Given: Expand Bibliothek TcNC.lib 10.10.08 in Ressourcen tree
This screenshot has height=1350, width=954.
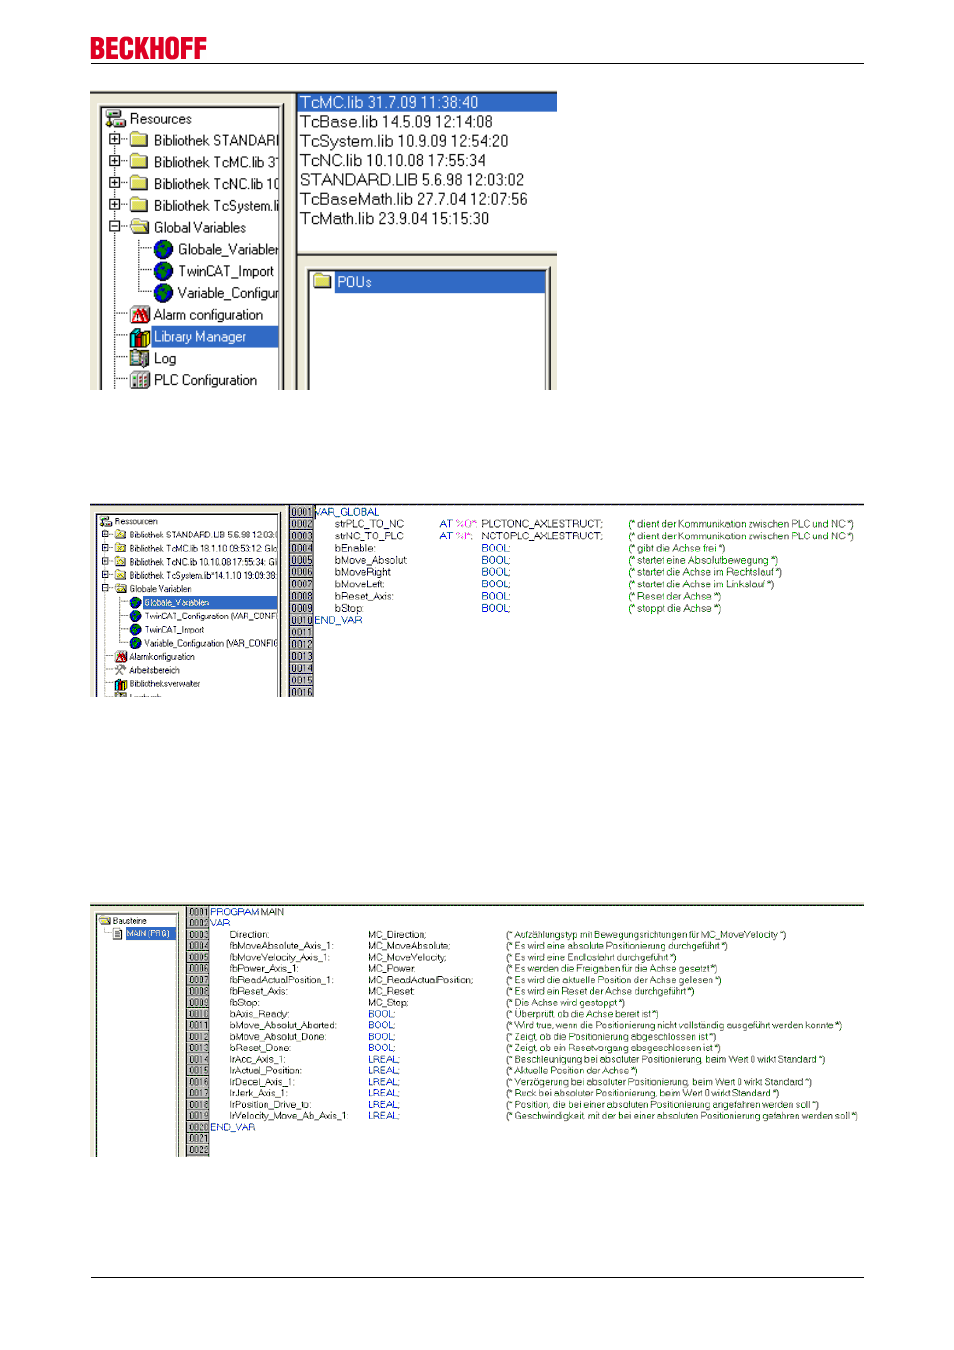Looking at the screenshot, I should pyautogui.click(x=106, y=561).
